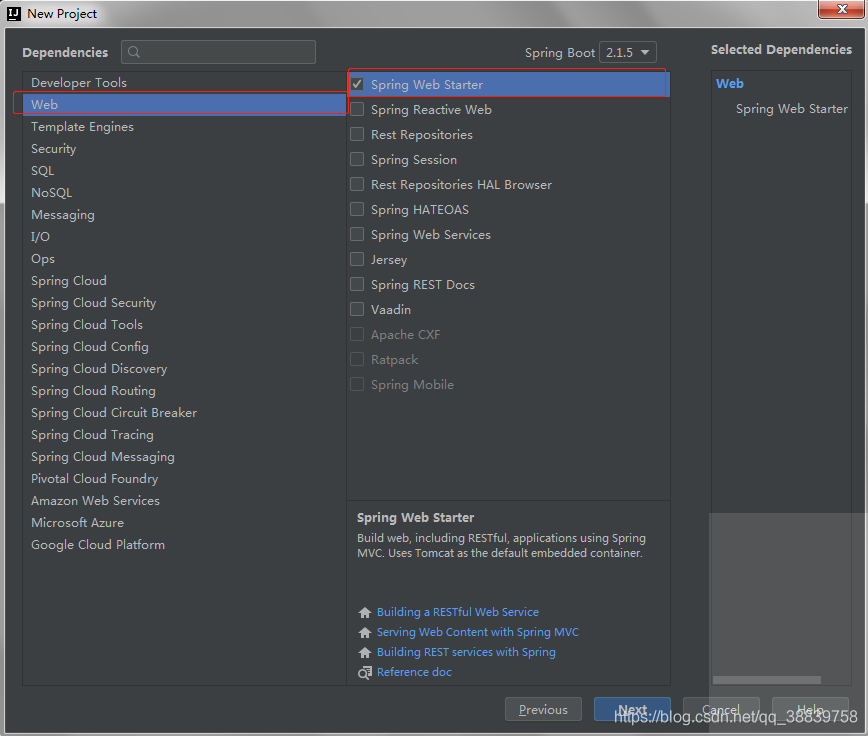
Task: Check Rest Repositories HAL Browser checkbox
Action: (x=357, y=184)
